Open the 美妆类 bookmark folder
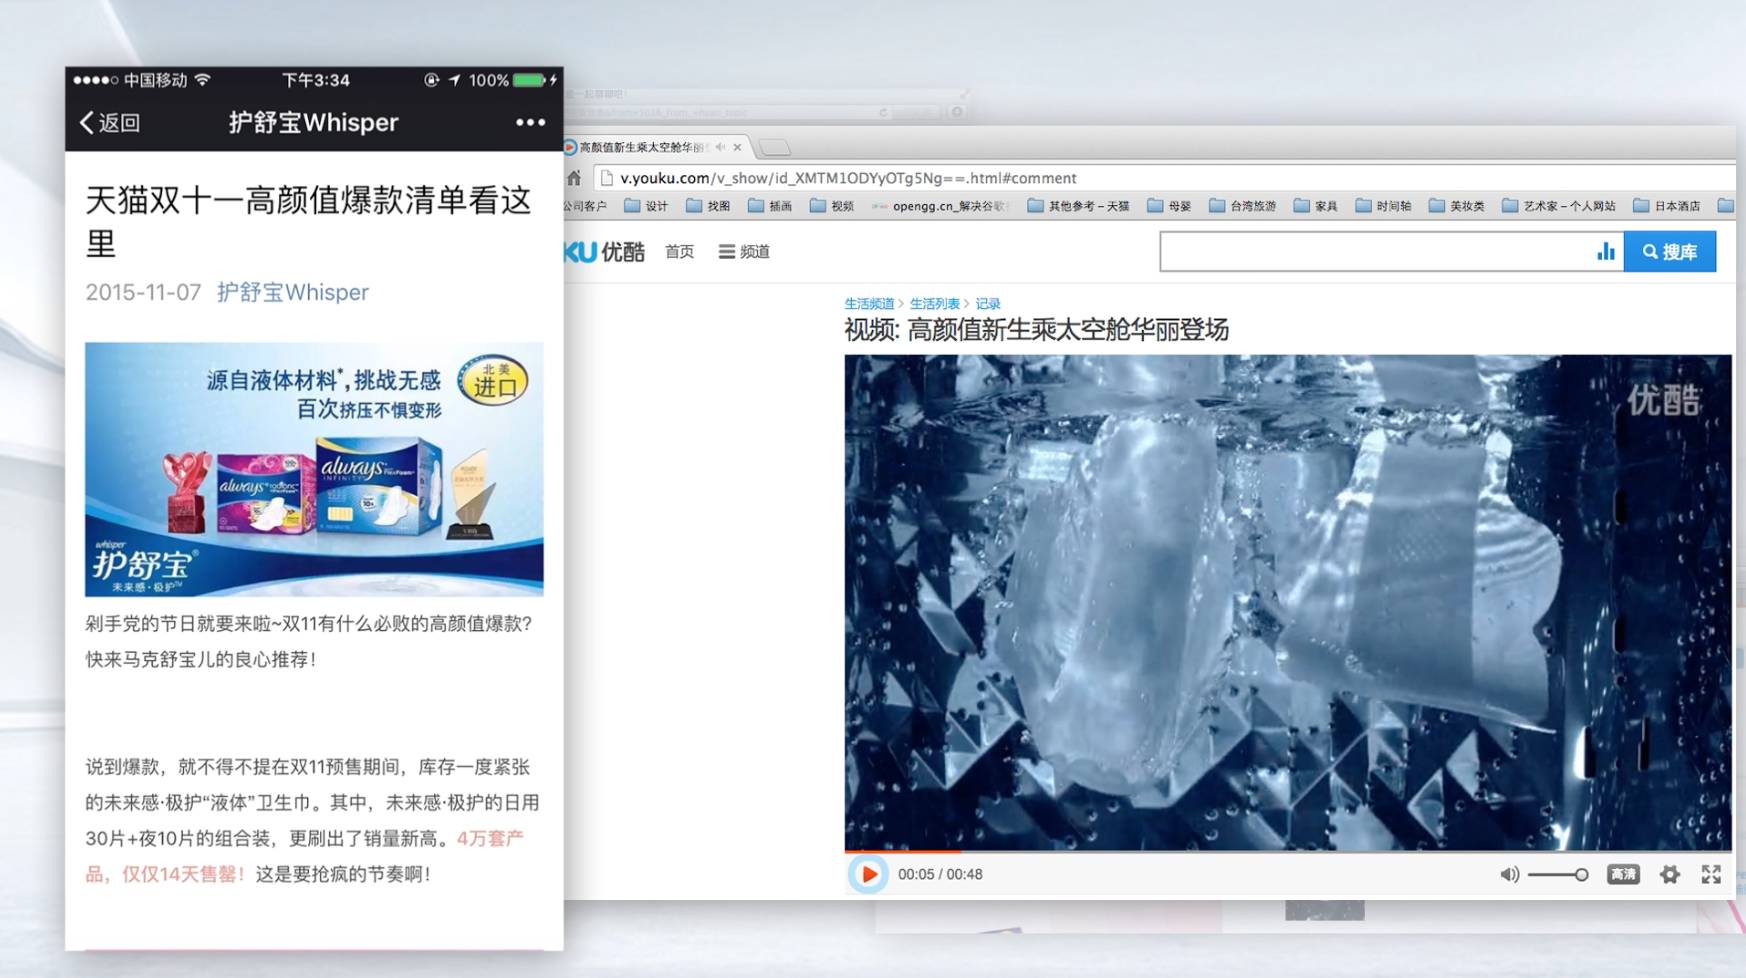The height and width of the screenshot is (978, 1746). (x=1457, y=206)
